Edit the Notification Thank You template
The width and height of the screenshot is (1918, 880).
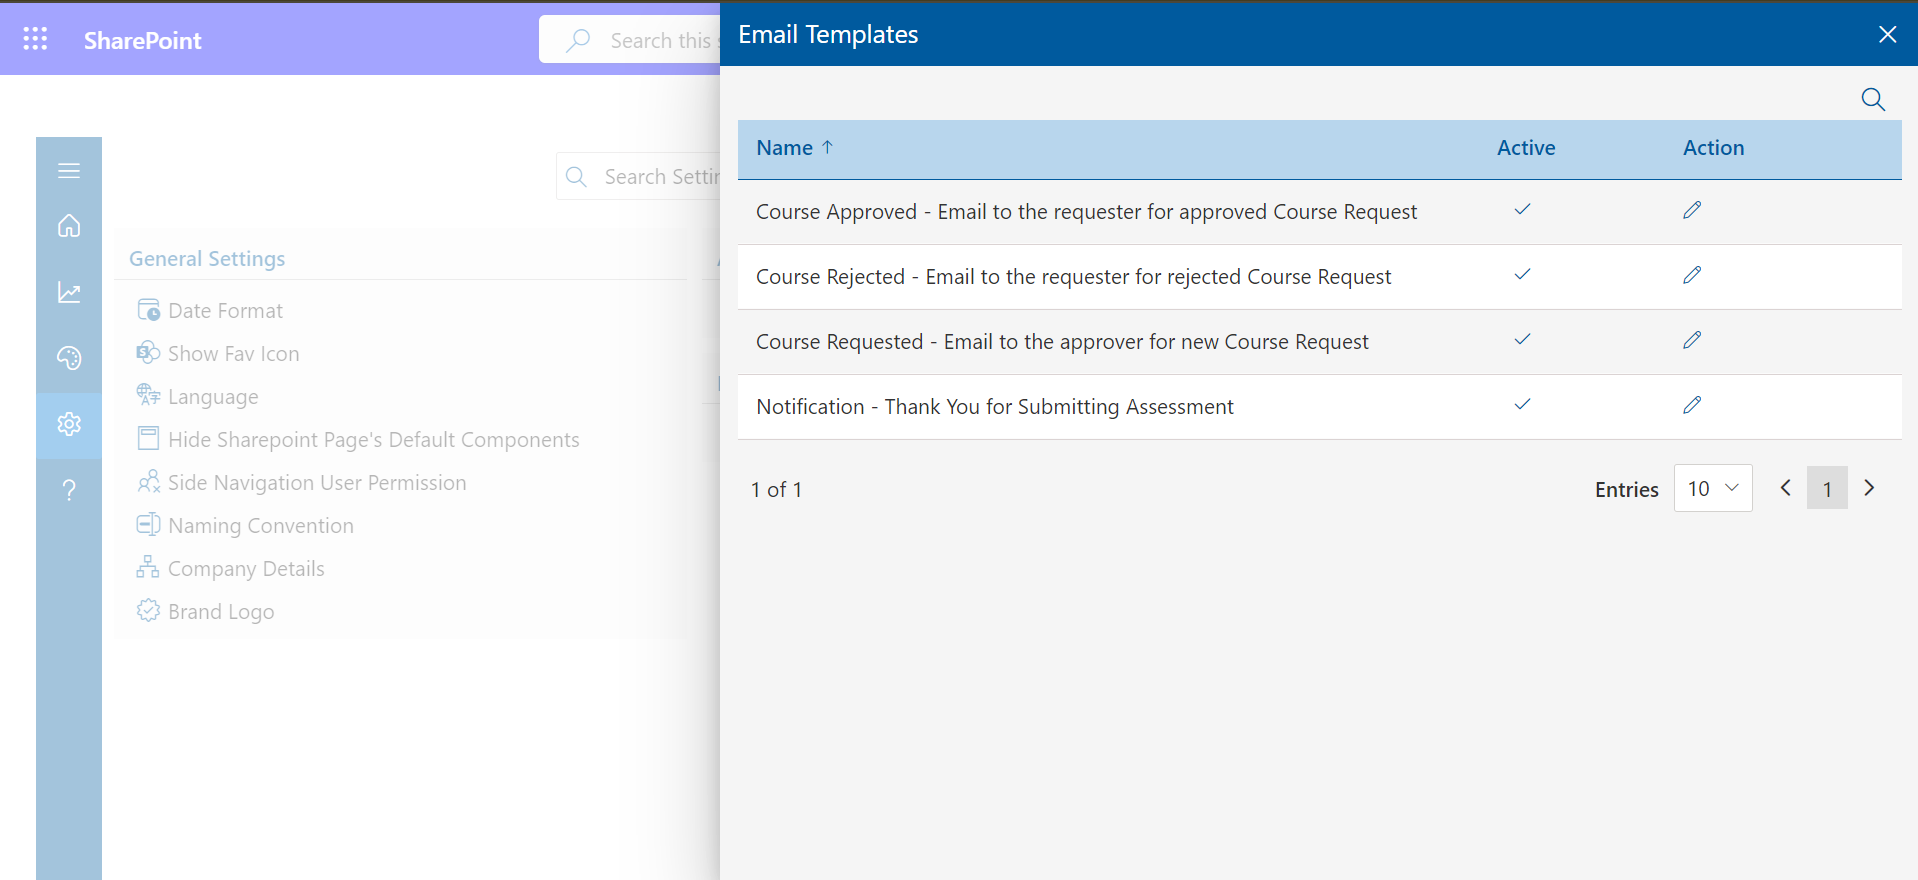click(x=1692, y=405)
